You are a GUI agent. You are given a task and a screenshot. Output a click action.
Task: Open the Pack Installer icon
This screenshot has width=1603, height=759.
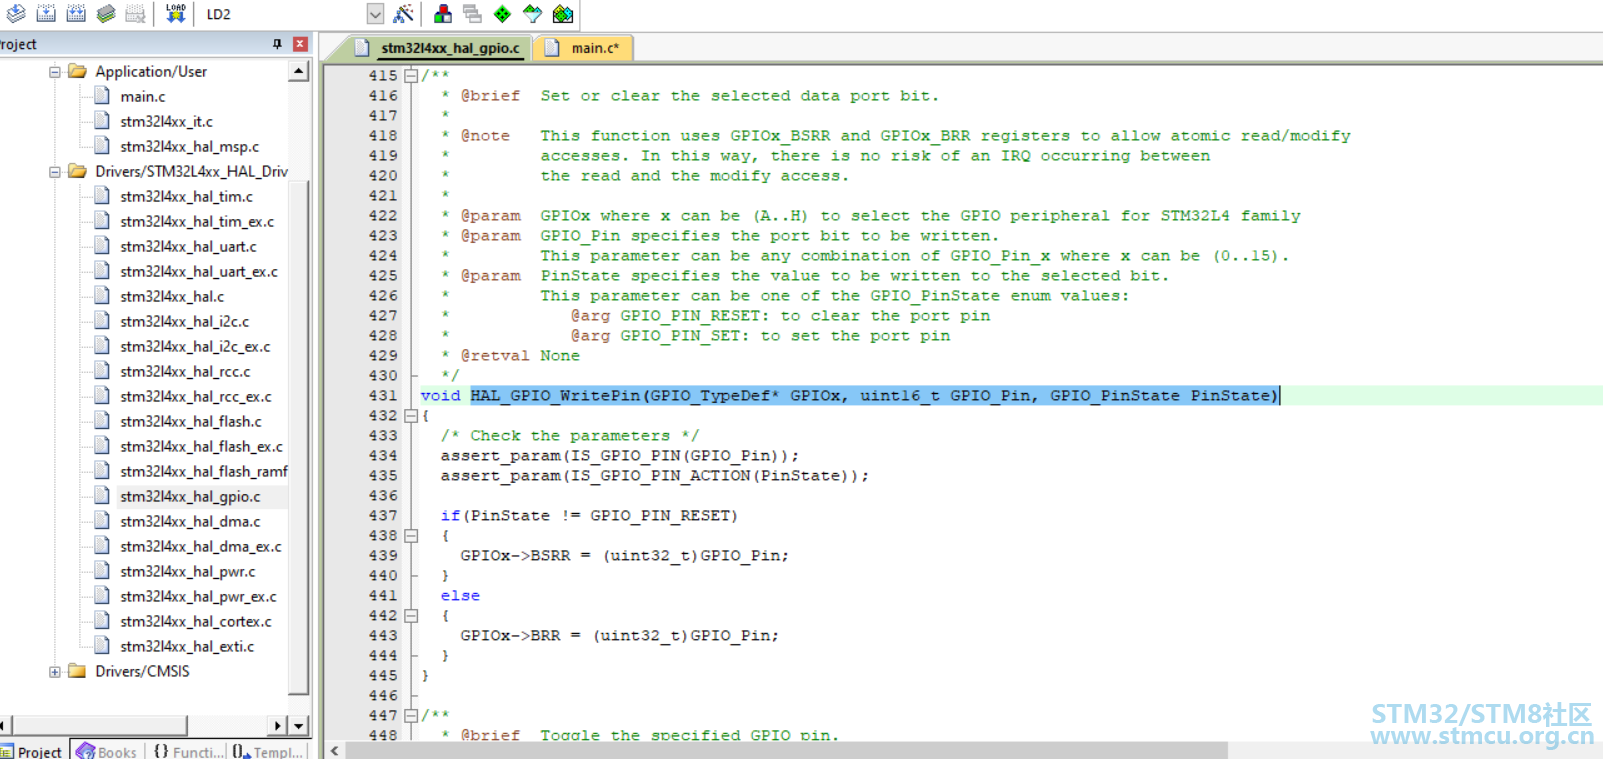pyautogui.click(x=563, y=14)
